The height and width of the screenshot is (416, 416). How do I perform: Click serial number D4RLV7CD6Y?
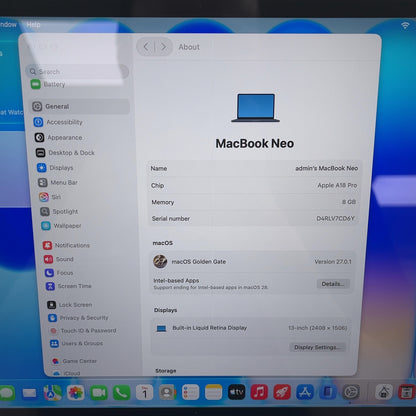(335, 219)
